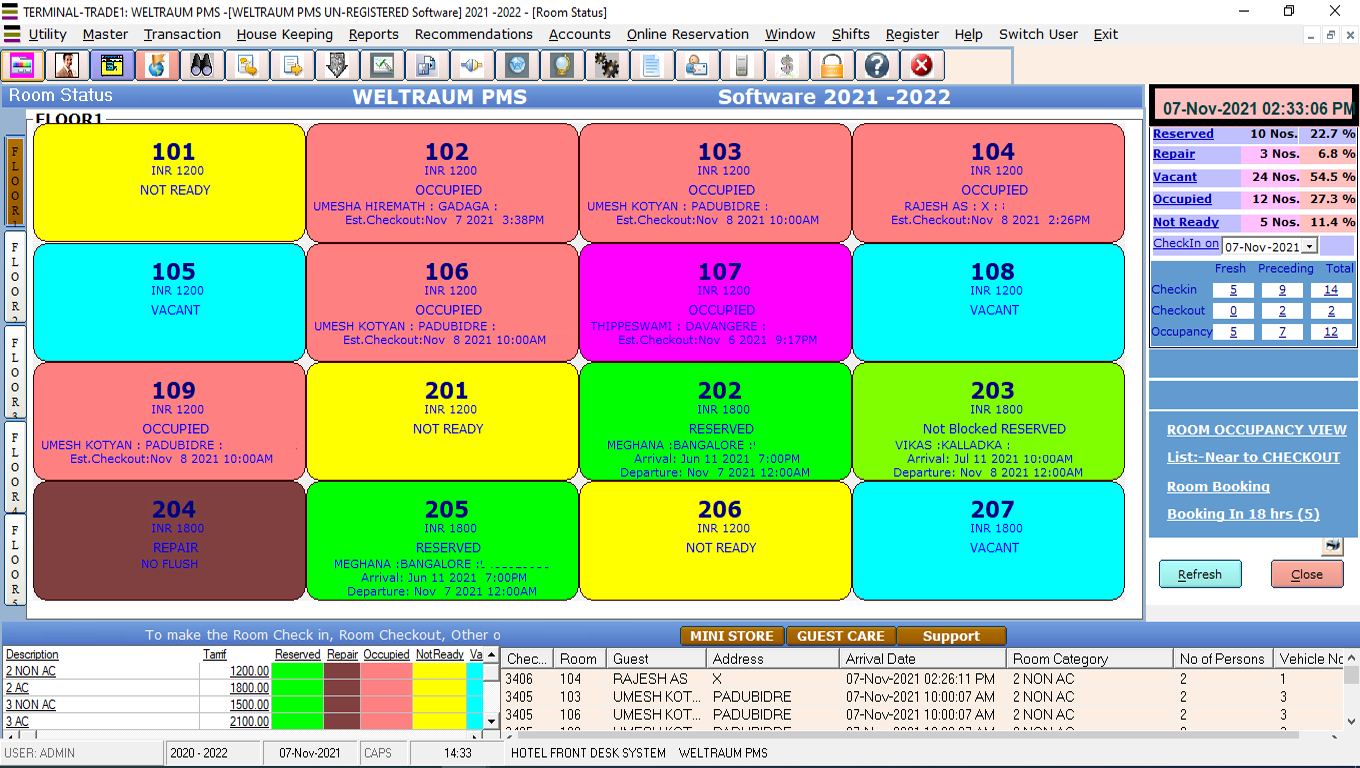Click the yellow window toolbar icon
Screen dimensions: 1360x768
tap(112, 66)
